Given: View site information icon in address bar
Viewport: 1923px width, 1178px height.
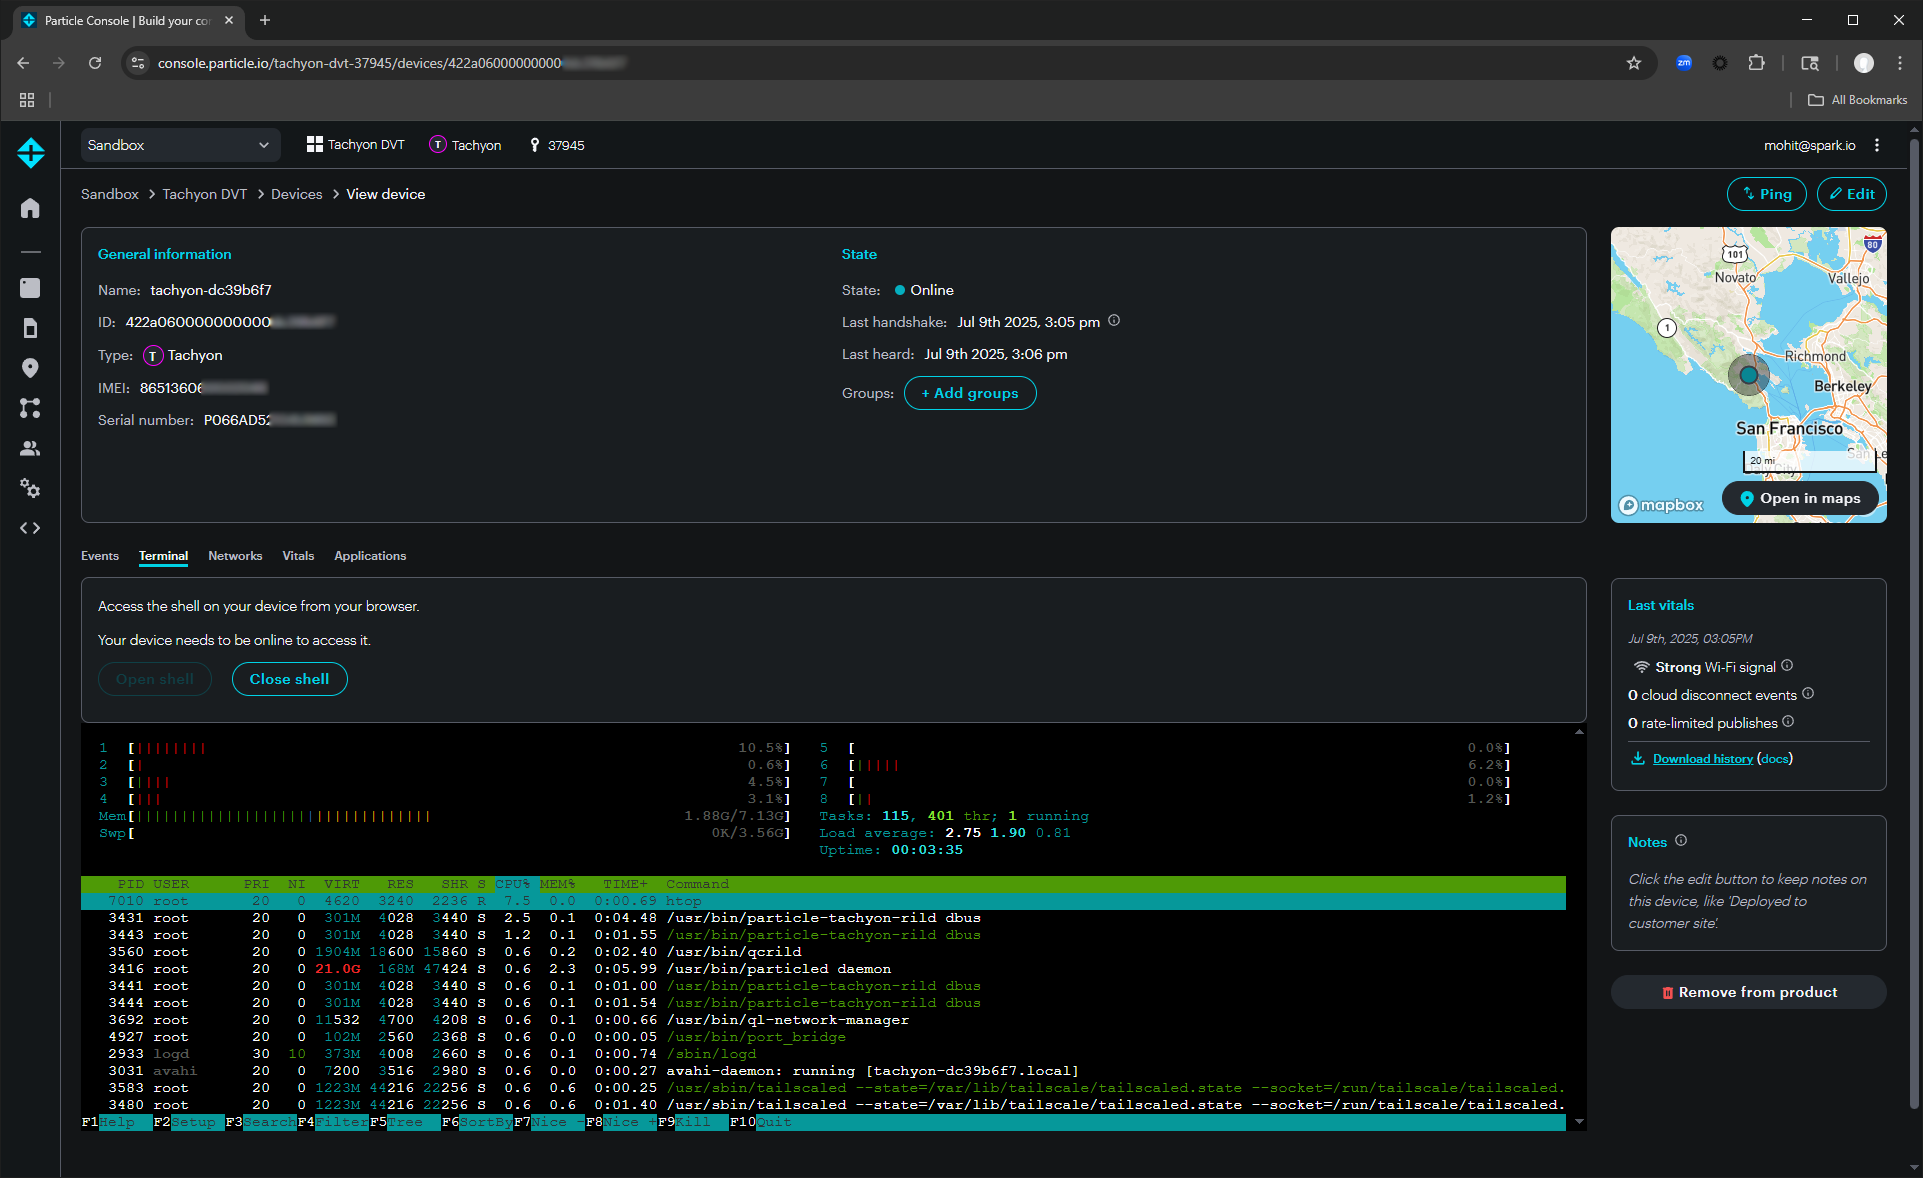Looking at the screenshot, I should 139,63.
